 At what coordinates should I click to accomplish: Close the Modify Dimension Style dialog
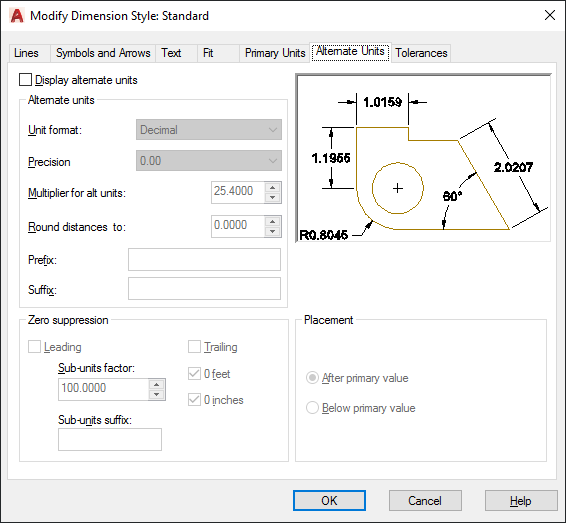pyautogui.click(x=550, y=15)
